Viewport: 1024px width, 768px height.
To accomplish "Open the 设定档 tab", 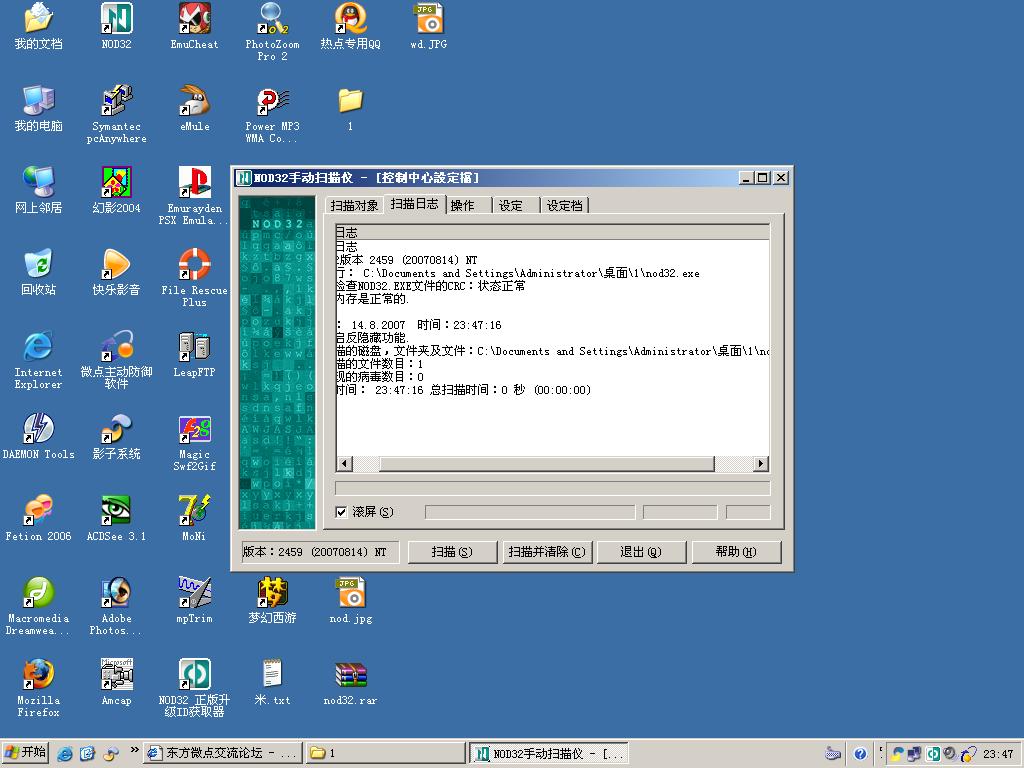I will [x=565, y=206].
